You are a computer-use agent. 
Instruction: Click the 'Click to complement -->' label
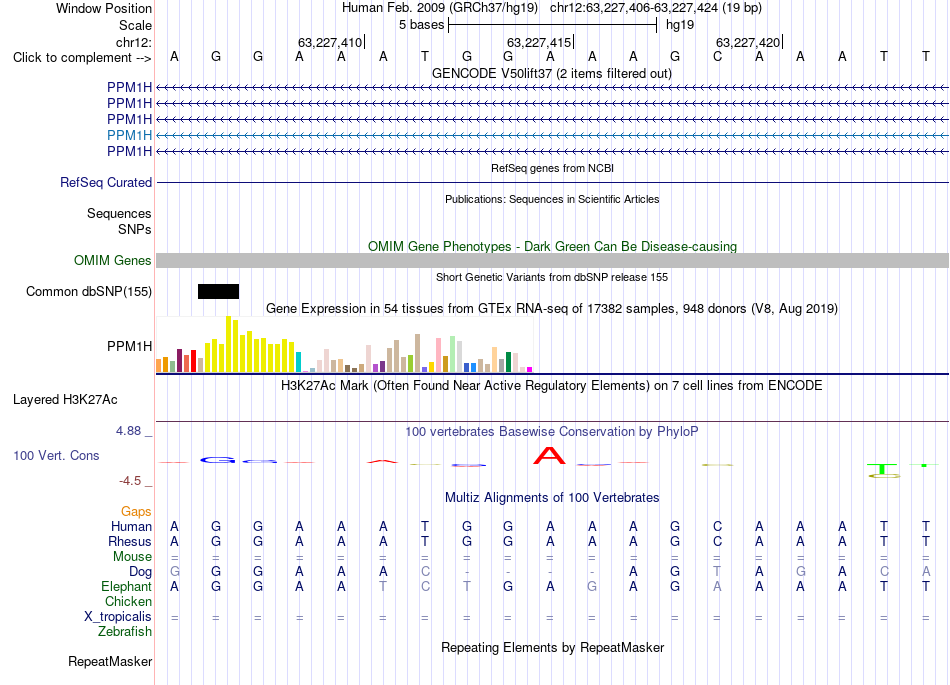pyautogui.click(x=82, y=58)
